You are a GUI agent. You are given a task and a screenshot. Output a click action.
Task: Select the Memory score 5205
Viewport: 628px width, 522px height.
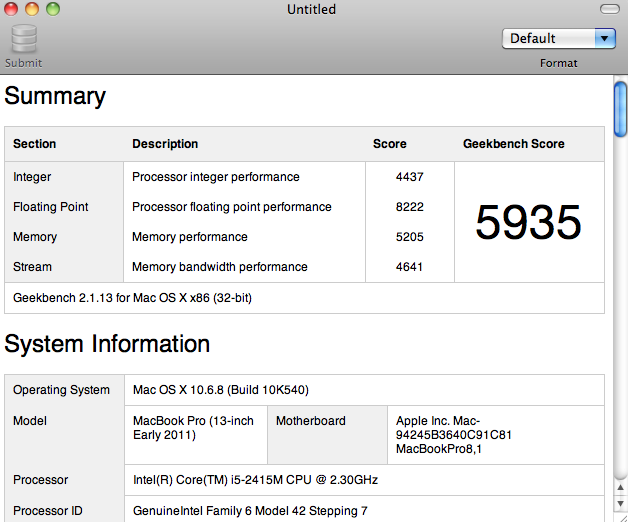(x=409, y=237)
